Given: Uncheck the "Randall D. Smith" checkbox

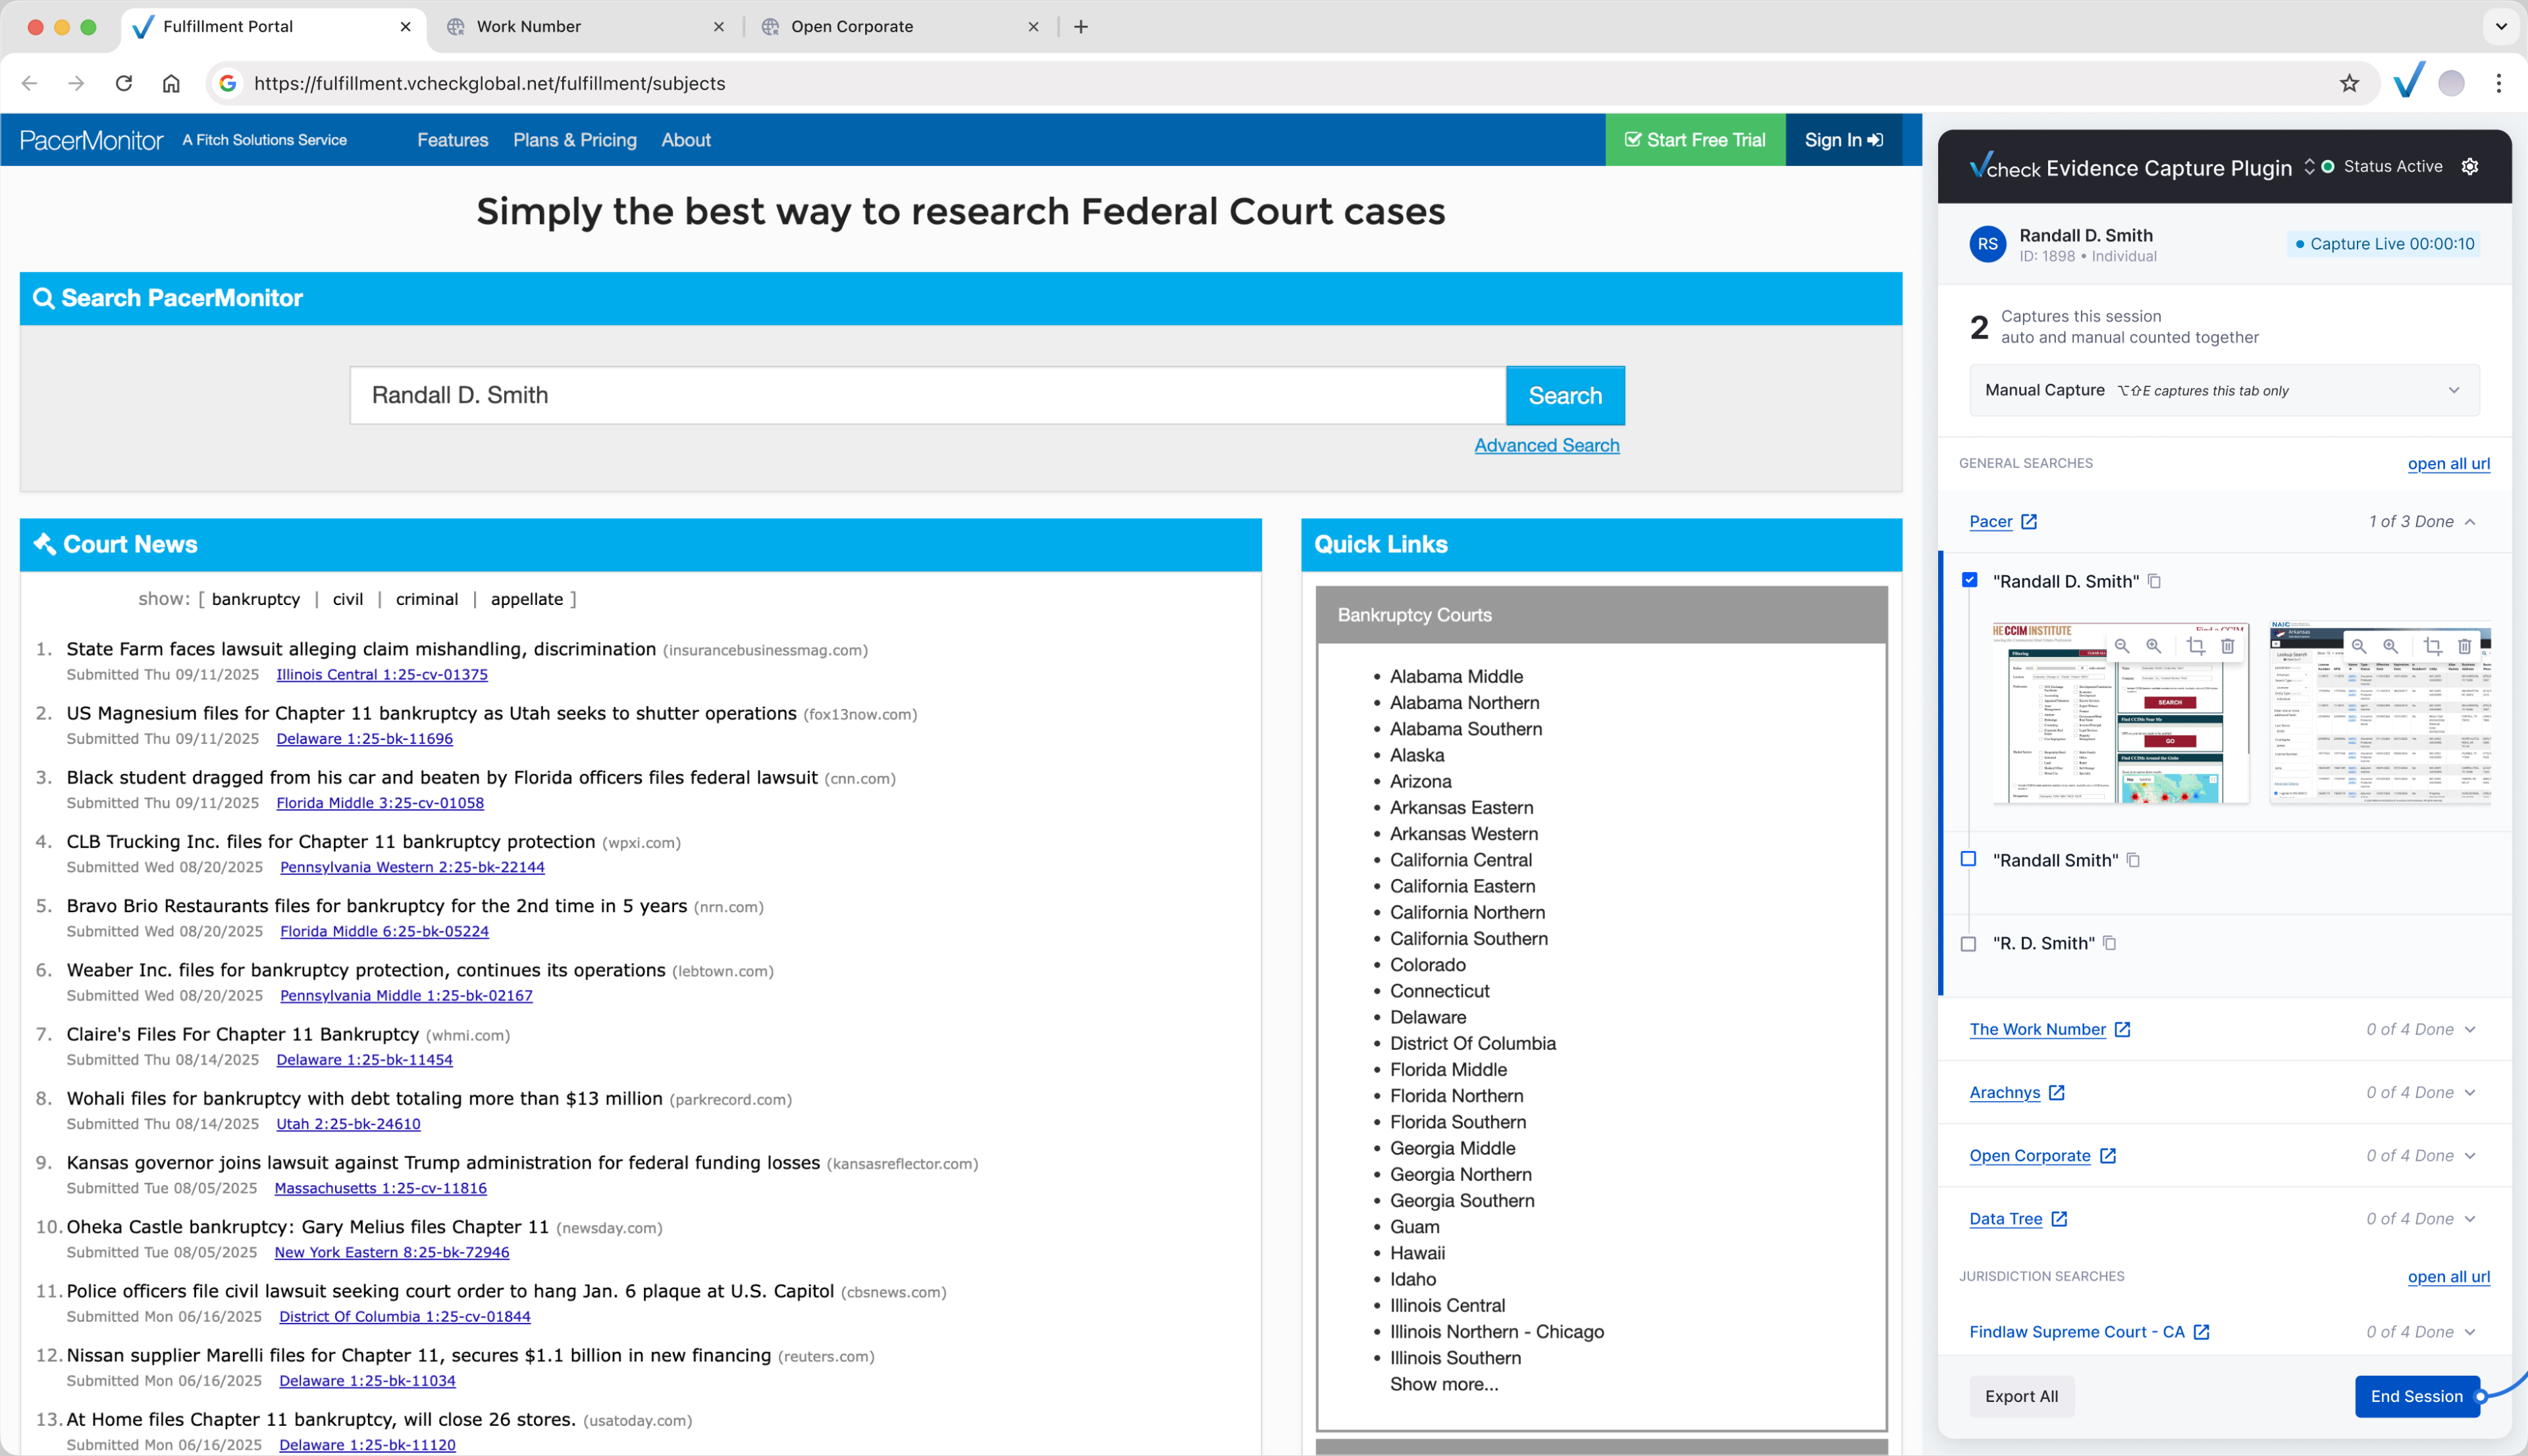Looking at the screenshot, I should [x=1970, y=580].
